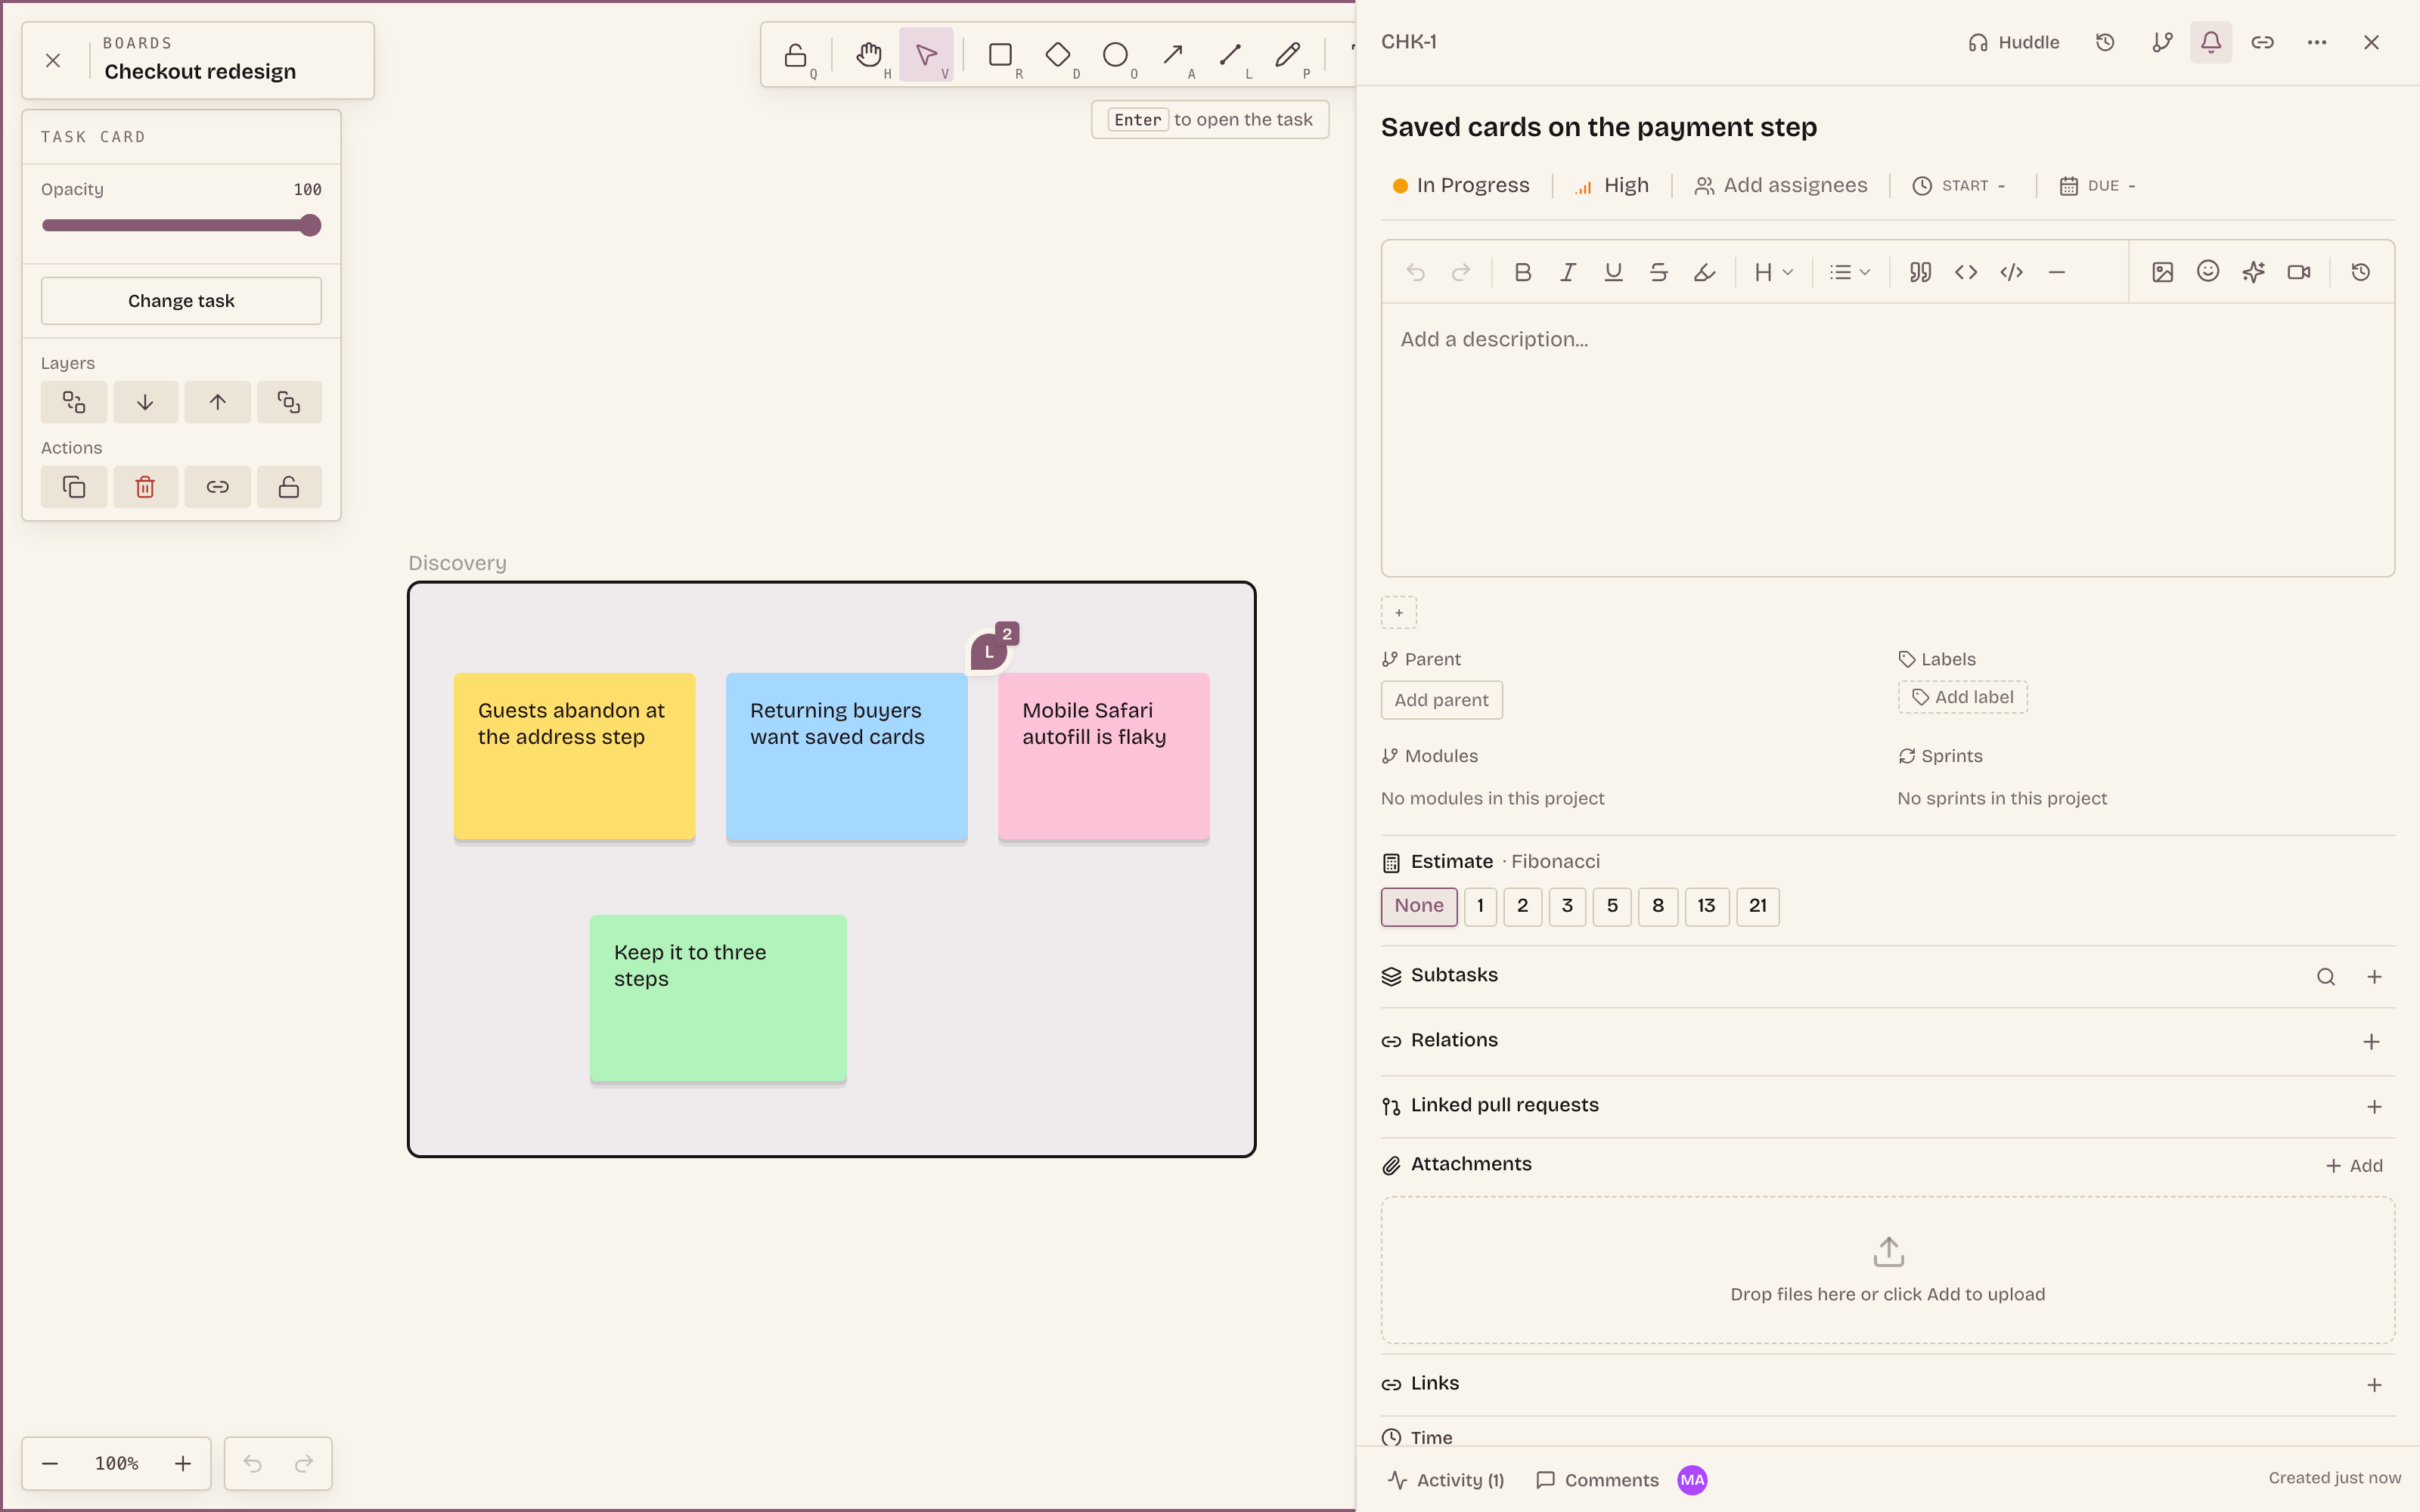Switch to the Activity tab
This screenshot has width=2420, height=1512.
tap(1446, 1480)
